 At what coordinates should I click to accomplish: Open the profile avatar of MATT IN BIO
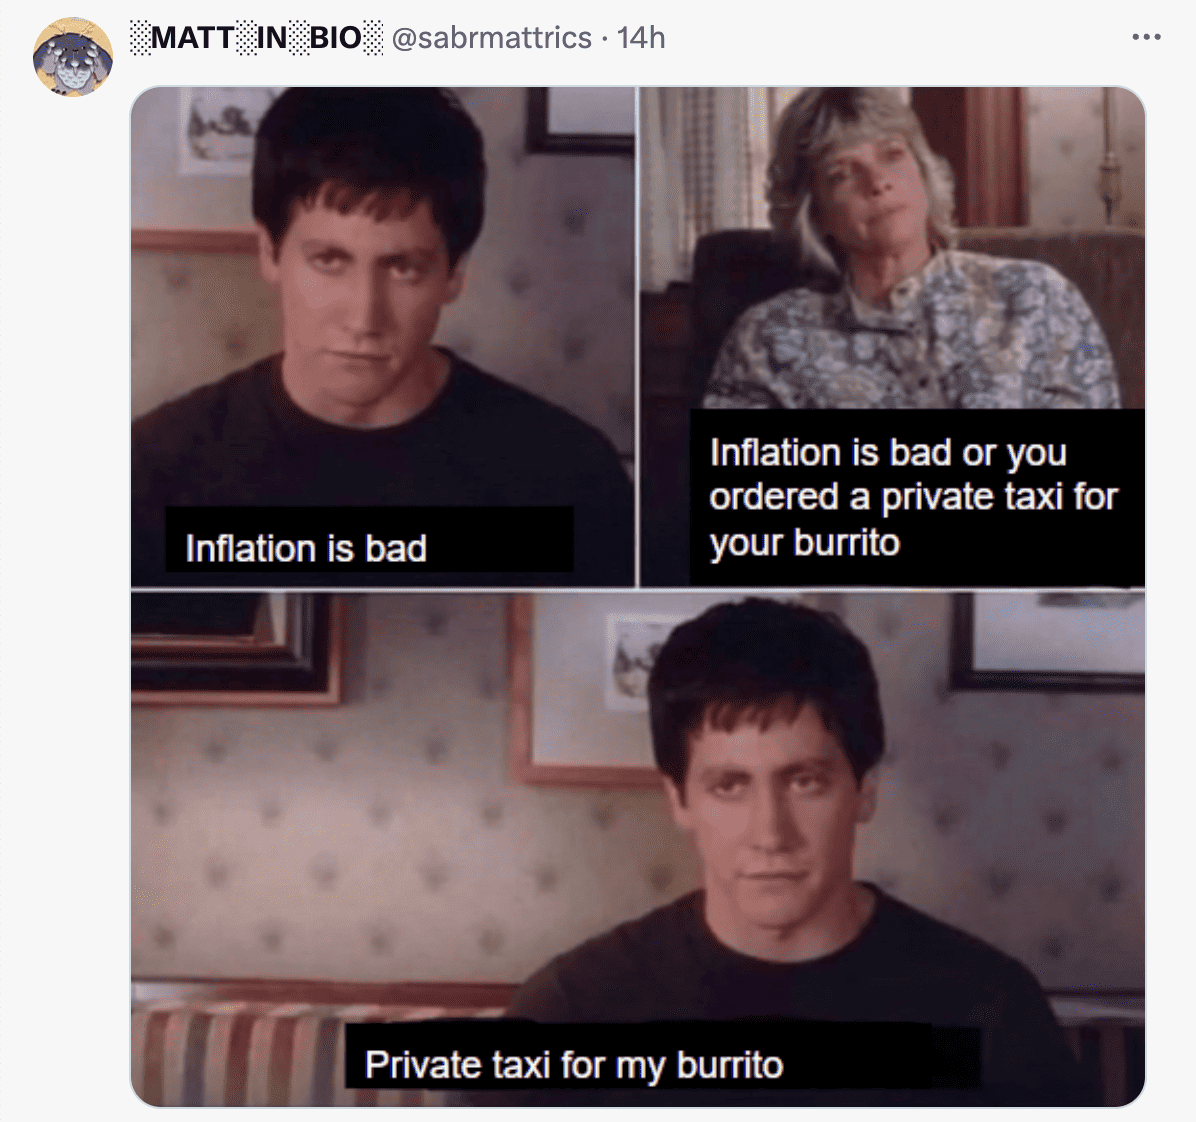pyautogui.click(x=72, y=57)
